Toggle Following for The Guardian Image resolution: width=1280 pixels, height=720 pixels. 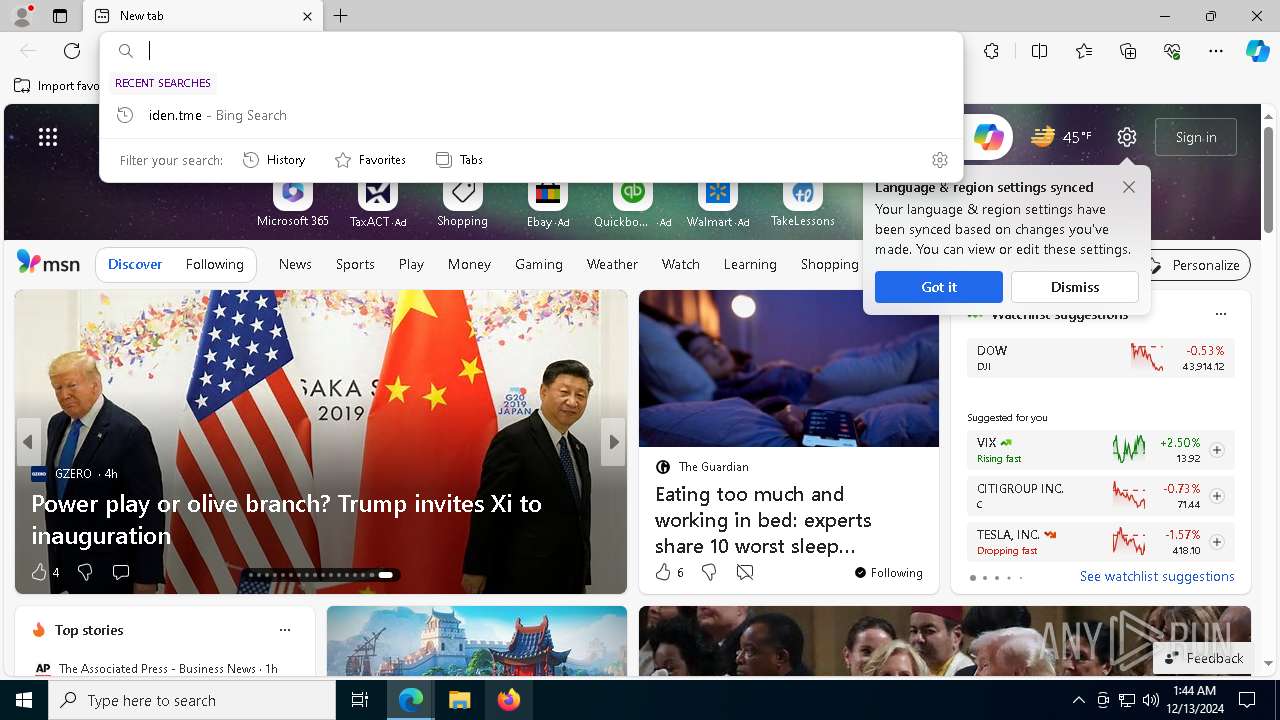click(888, 573)
